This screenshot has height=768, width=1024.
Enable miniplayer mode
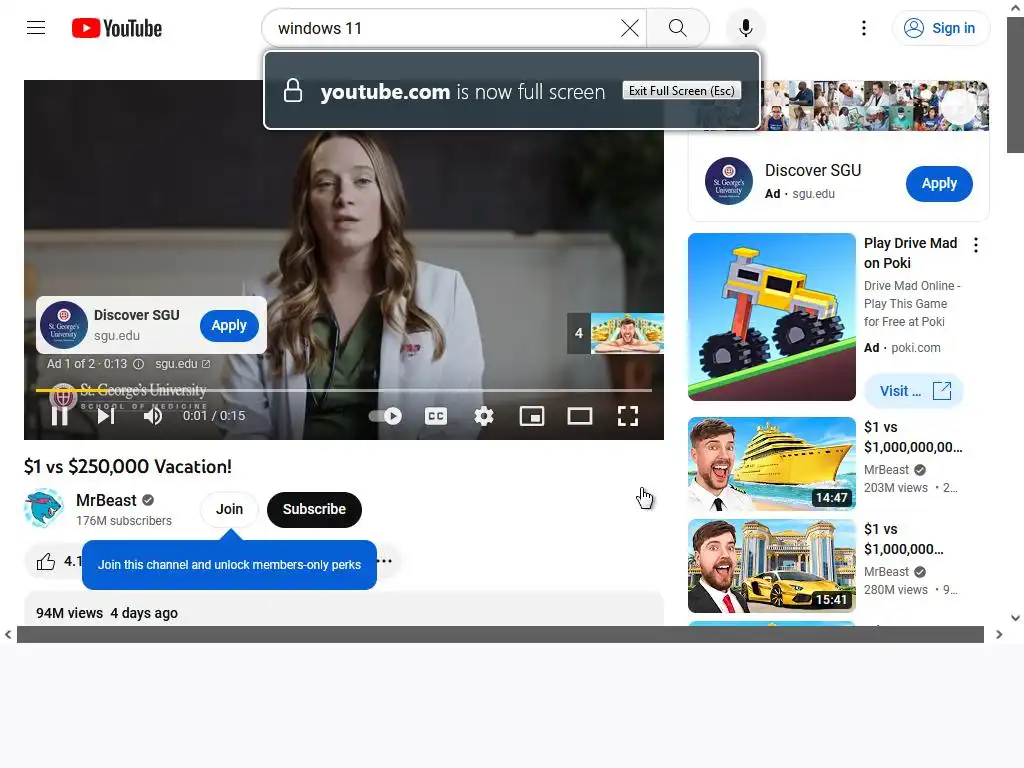532,416
